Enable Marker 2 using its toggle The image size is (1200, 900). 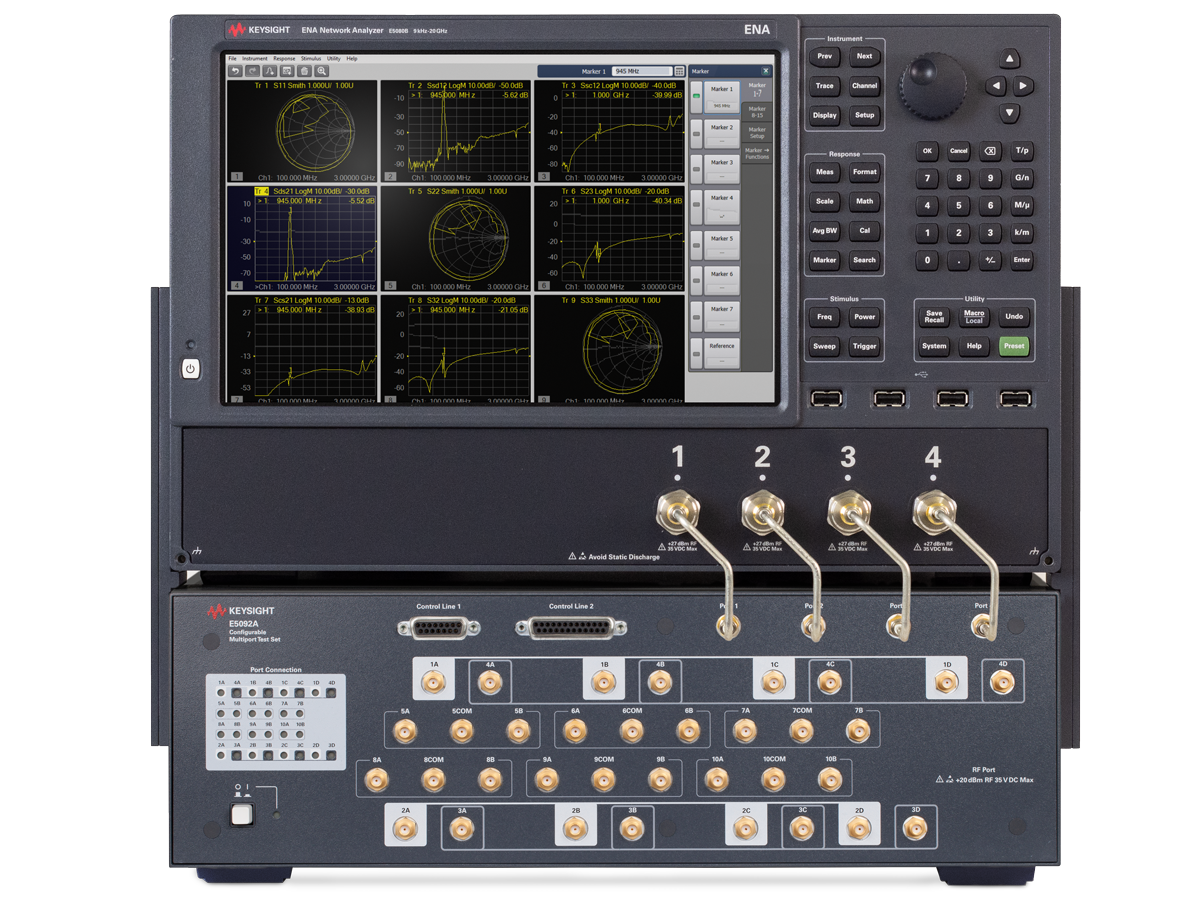(x=696, y=133)
